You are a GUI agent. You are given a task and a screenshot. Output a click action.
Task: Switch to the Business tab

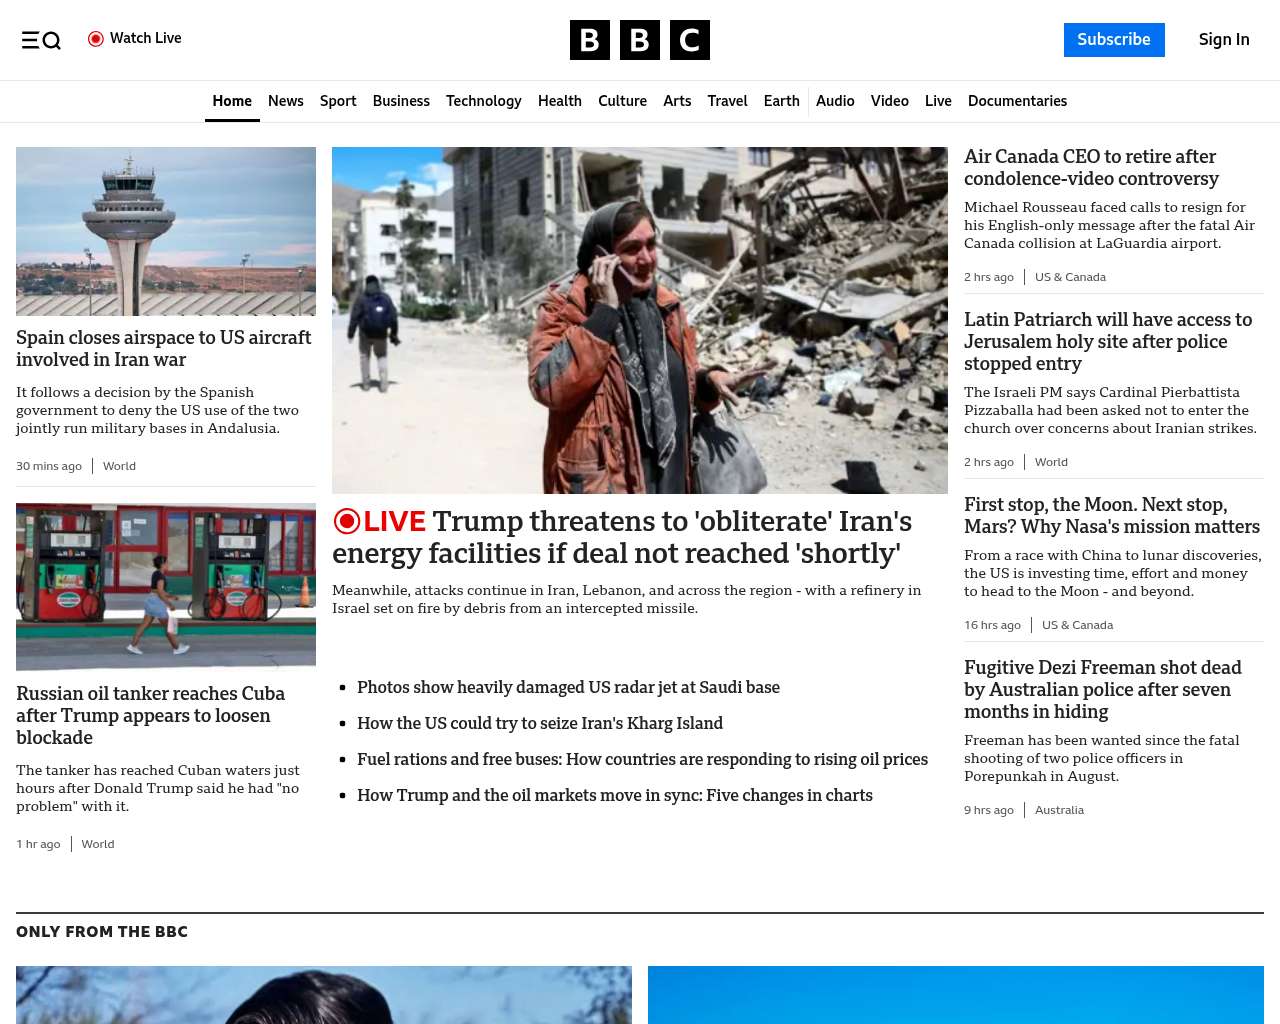point(401,101)
